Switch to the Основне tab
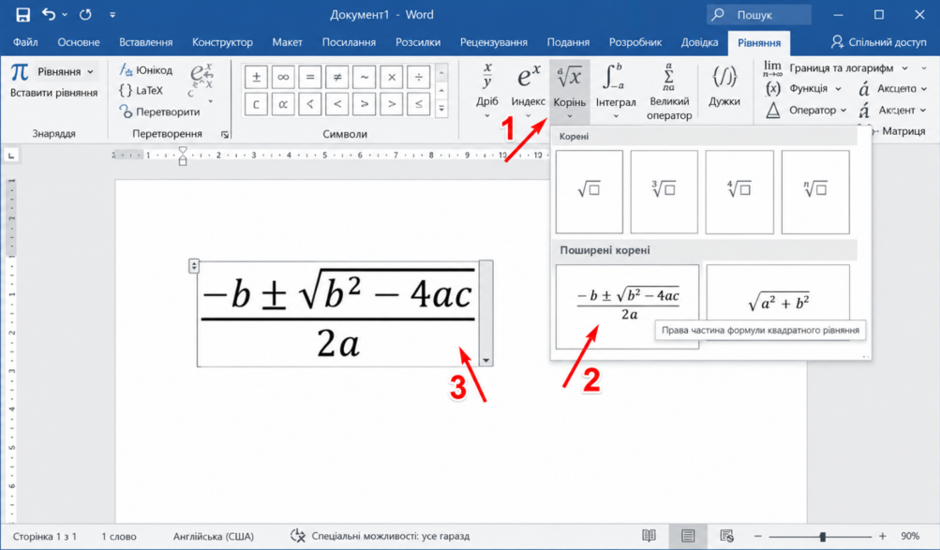 tap(79, 42)
